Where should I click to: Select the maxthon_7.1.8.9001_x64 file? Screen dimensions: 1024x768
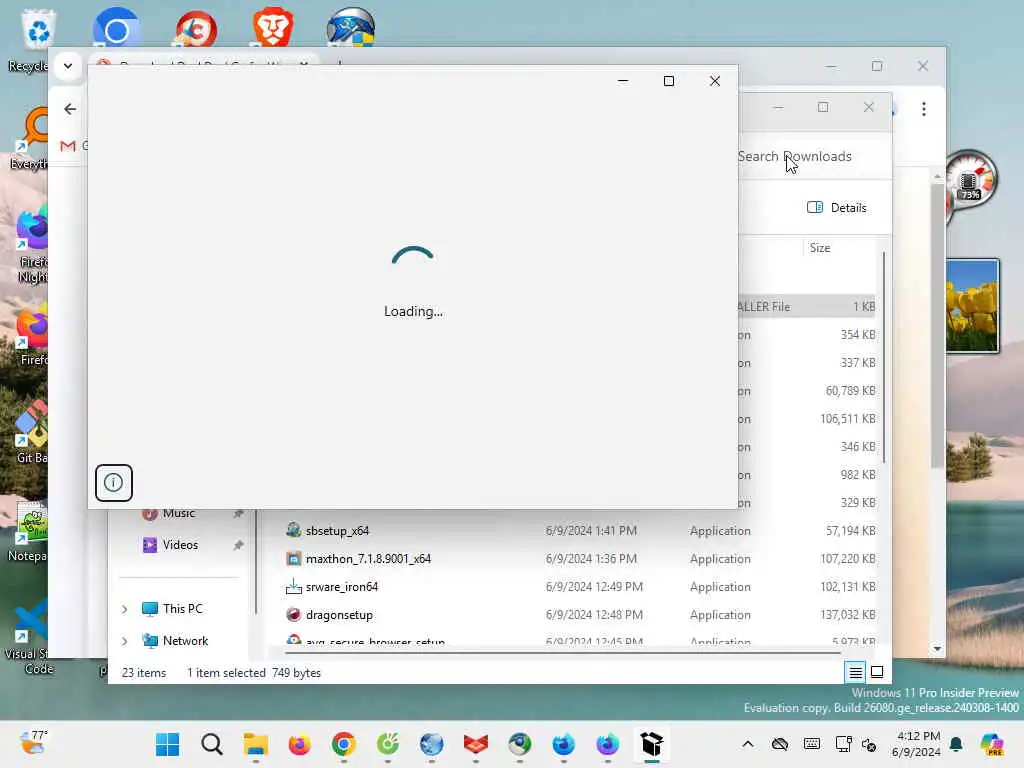point(368,559)
